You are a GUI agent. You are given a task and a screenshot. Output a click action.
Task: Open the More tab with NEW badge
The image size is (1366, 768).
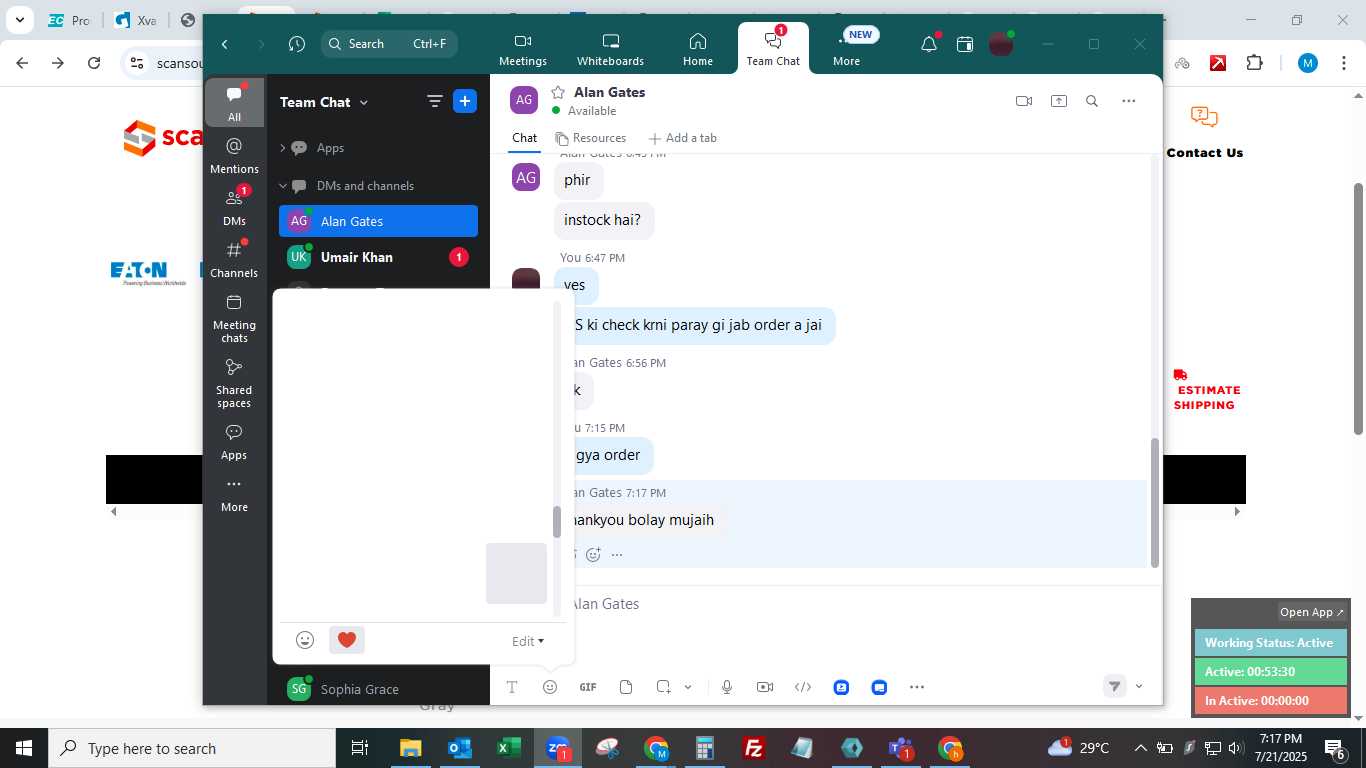coord(847,49)
